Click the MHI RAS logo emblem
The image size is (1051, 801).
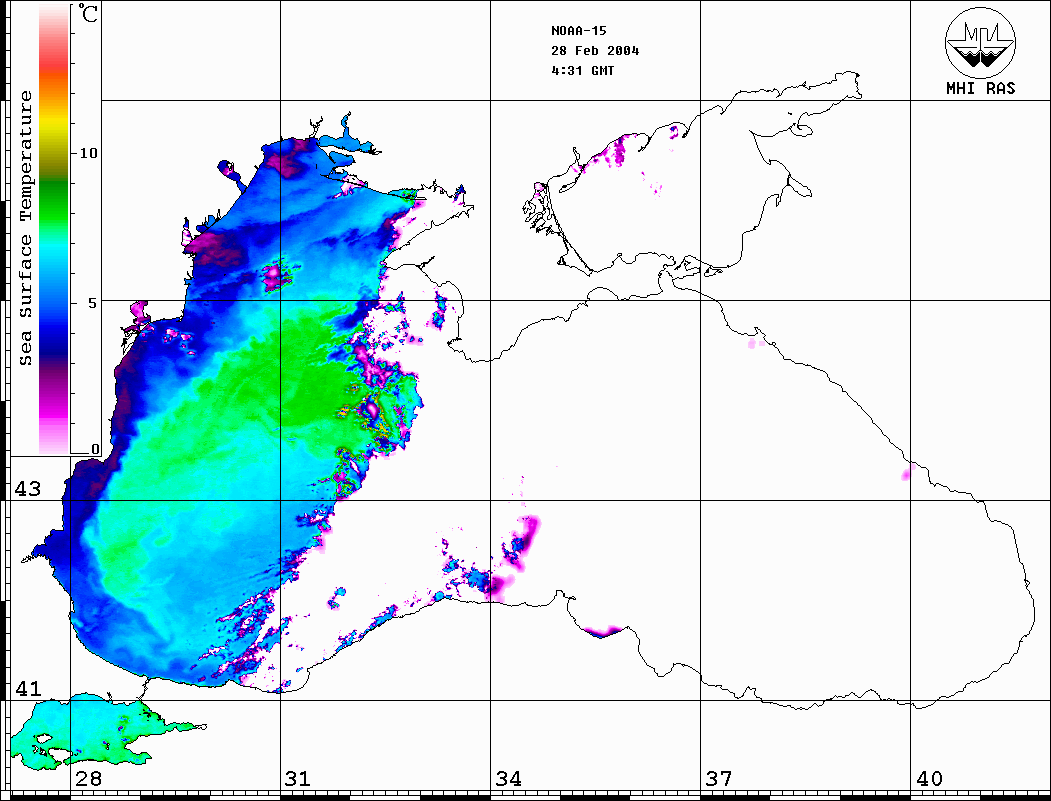[x=981, y=42]
